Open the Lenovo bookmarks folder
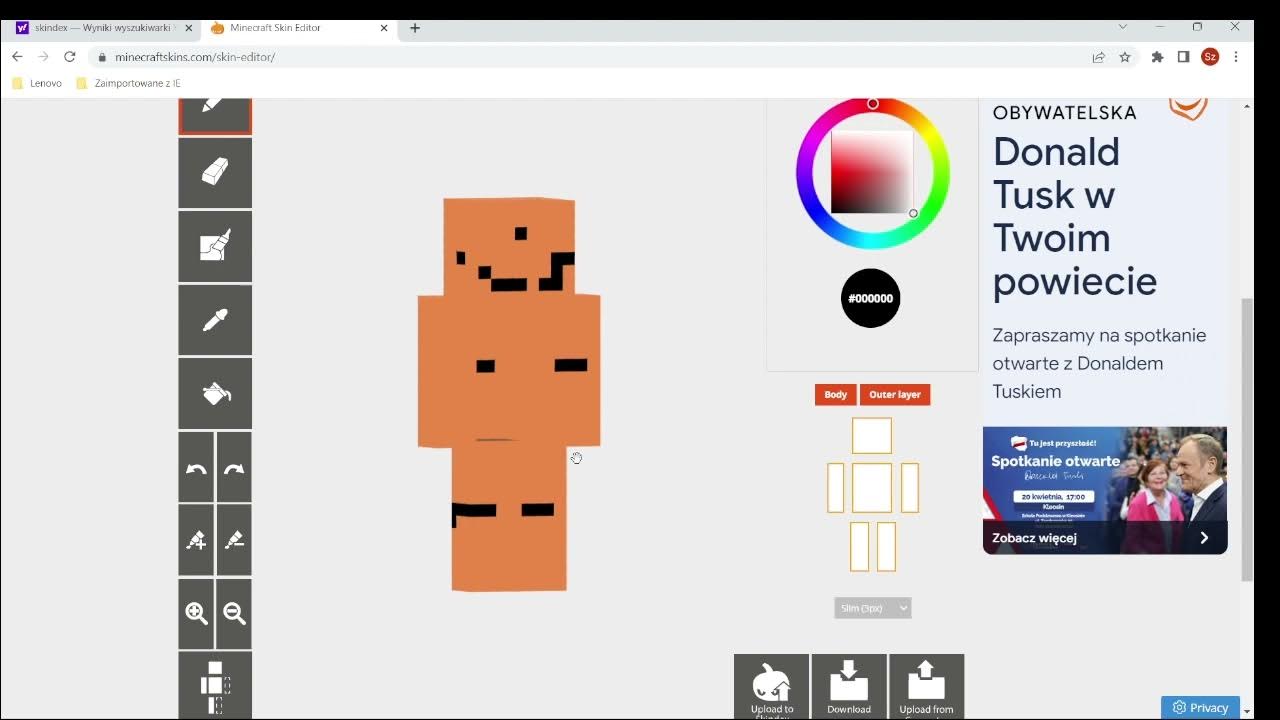1280x720 pixels. coord(37,83)
